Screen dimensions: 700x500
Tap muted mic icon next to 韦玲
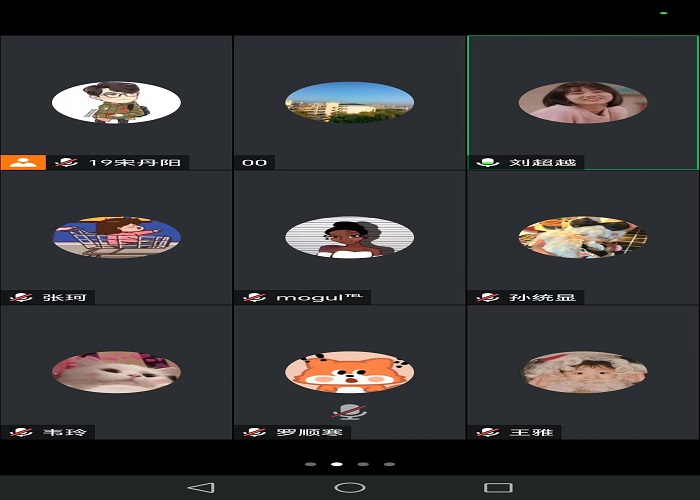21,432
